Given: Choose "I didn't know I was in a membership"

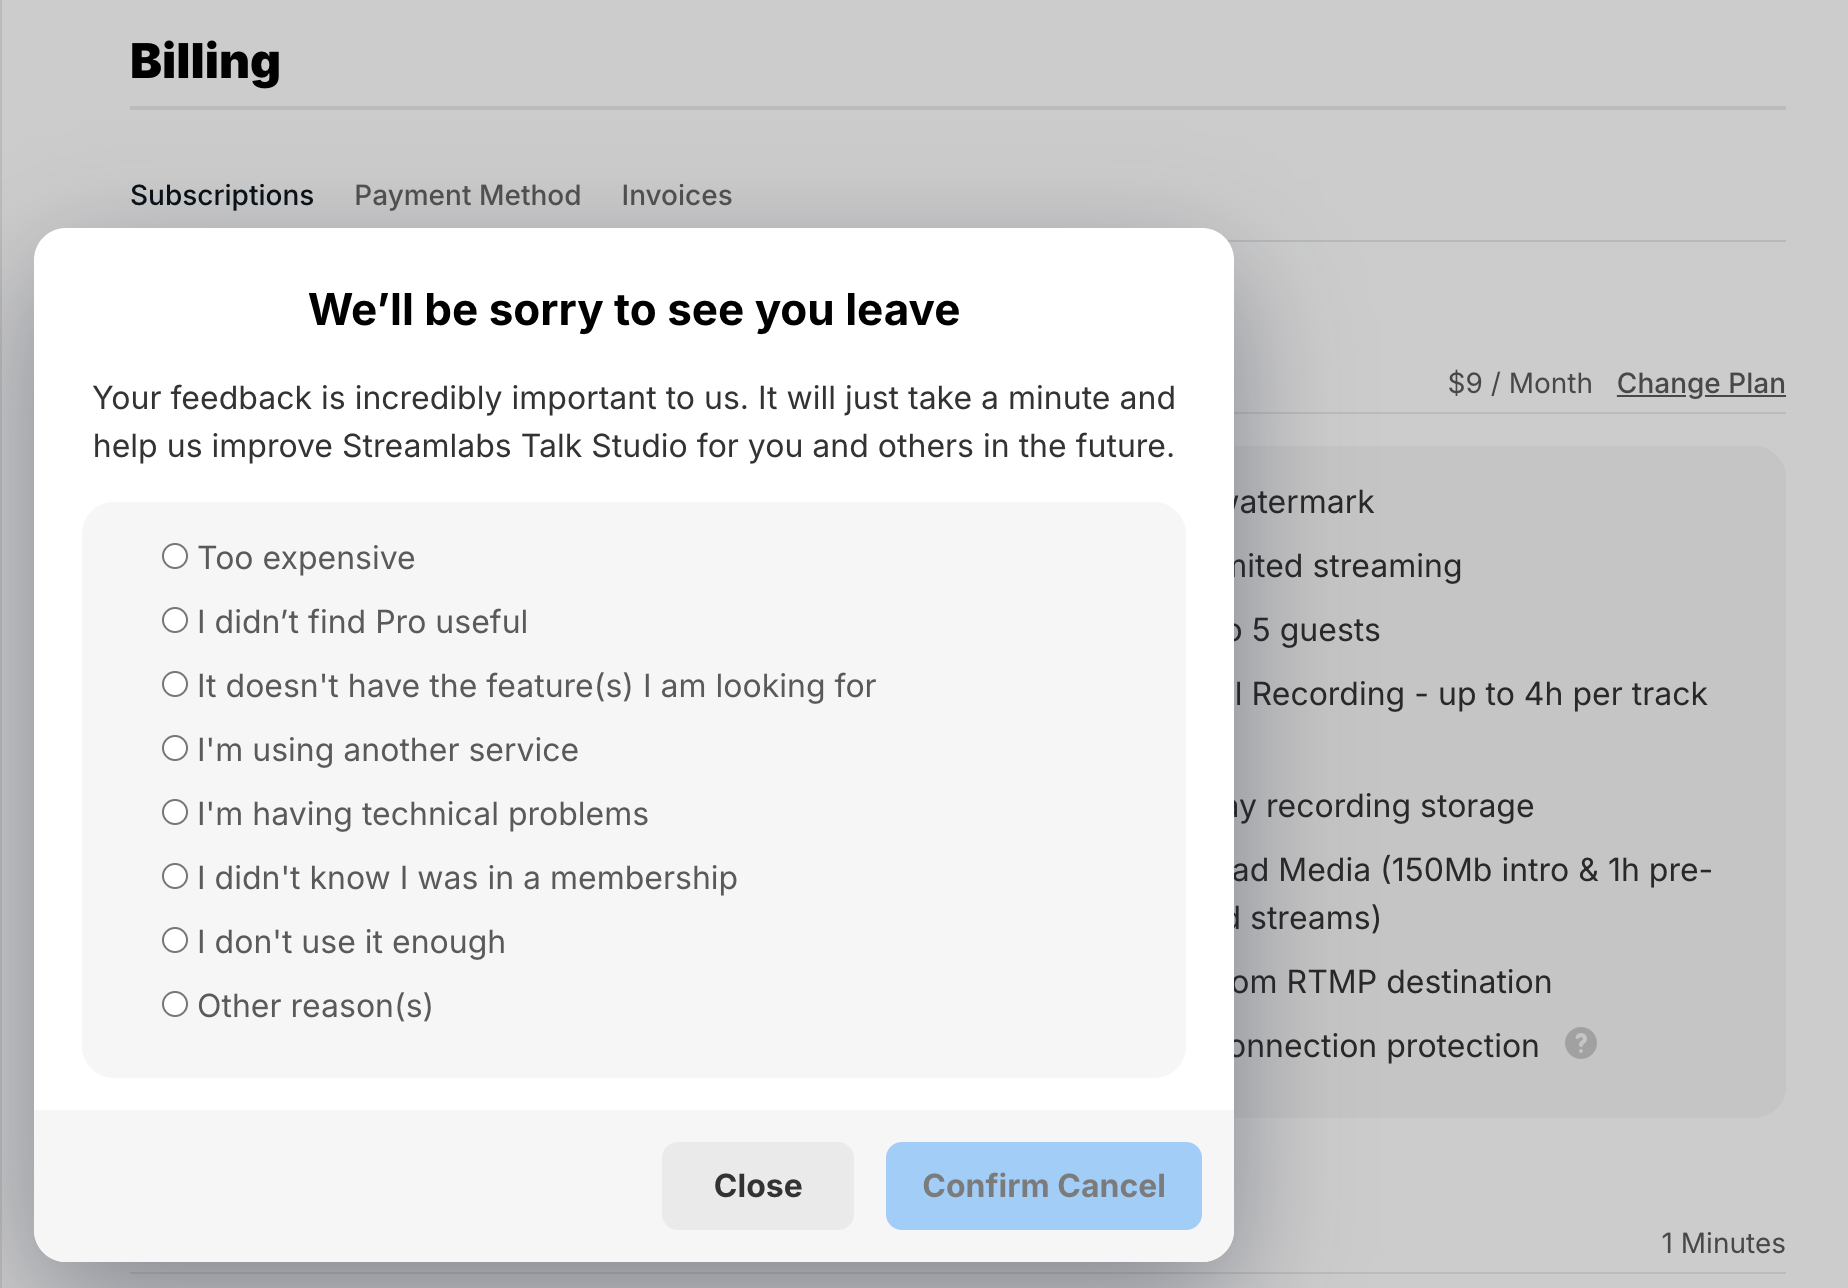Looking at the screenshot, I should [x=175, y=876].
